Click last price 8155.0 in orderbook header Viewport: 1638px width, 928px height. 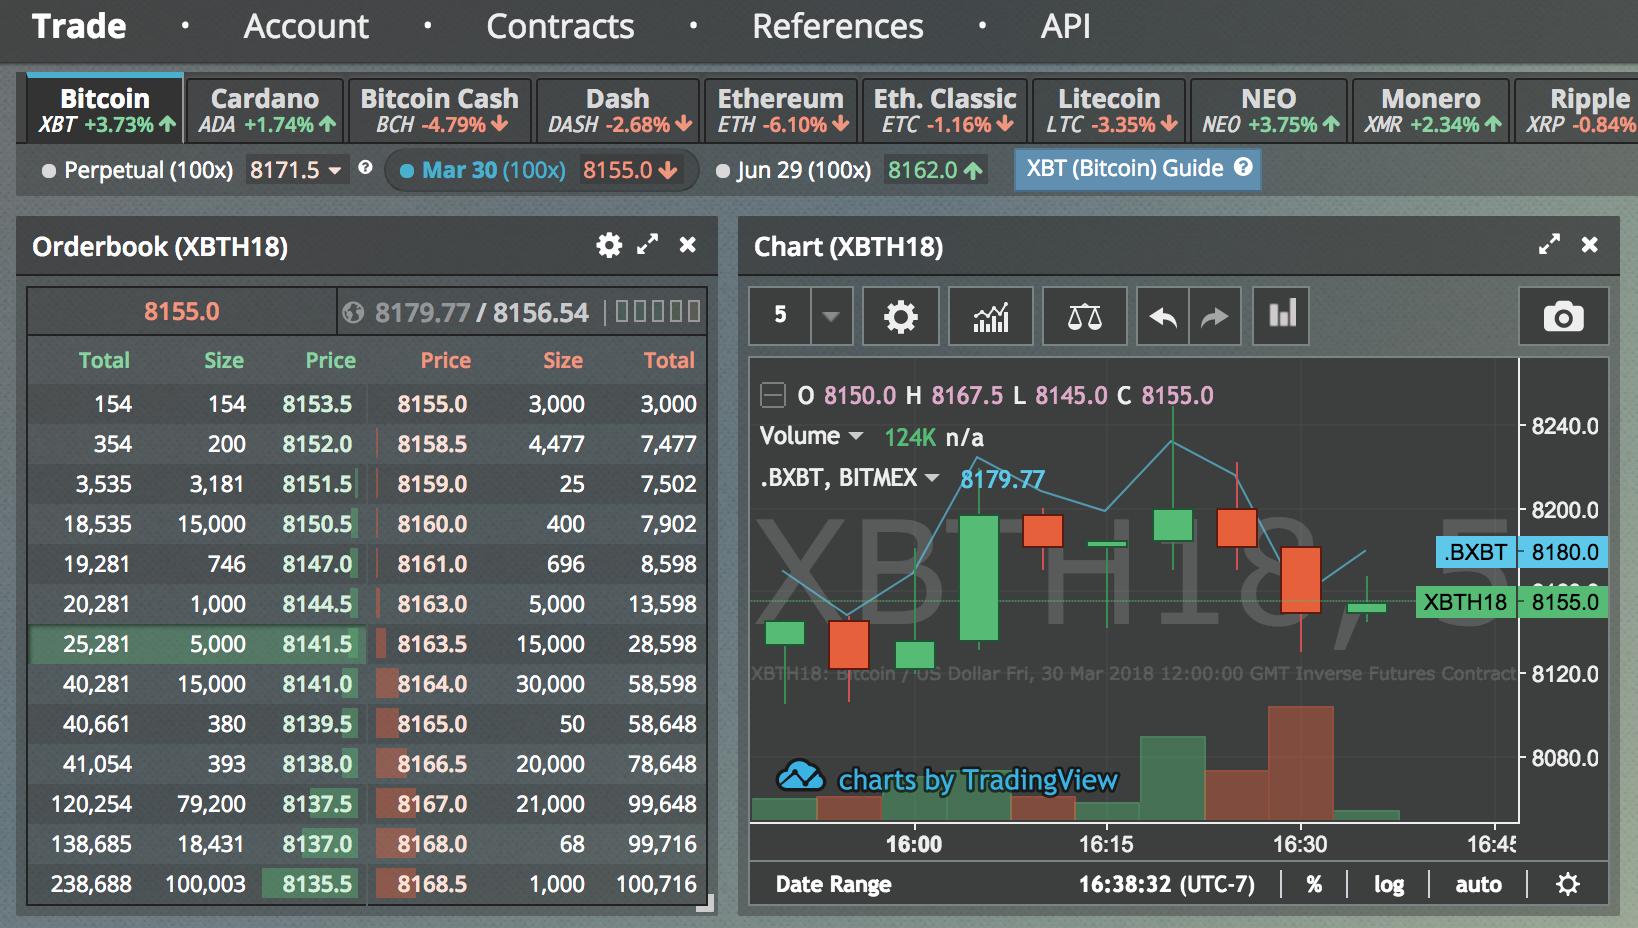tap(181, 312)
